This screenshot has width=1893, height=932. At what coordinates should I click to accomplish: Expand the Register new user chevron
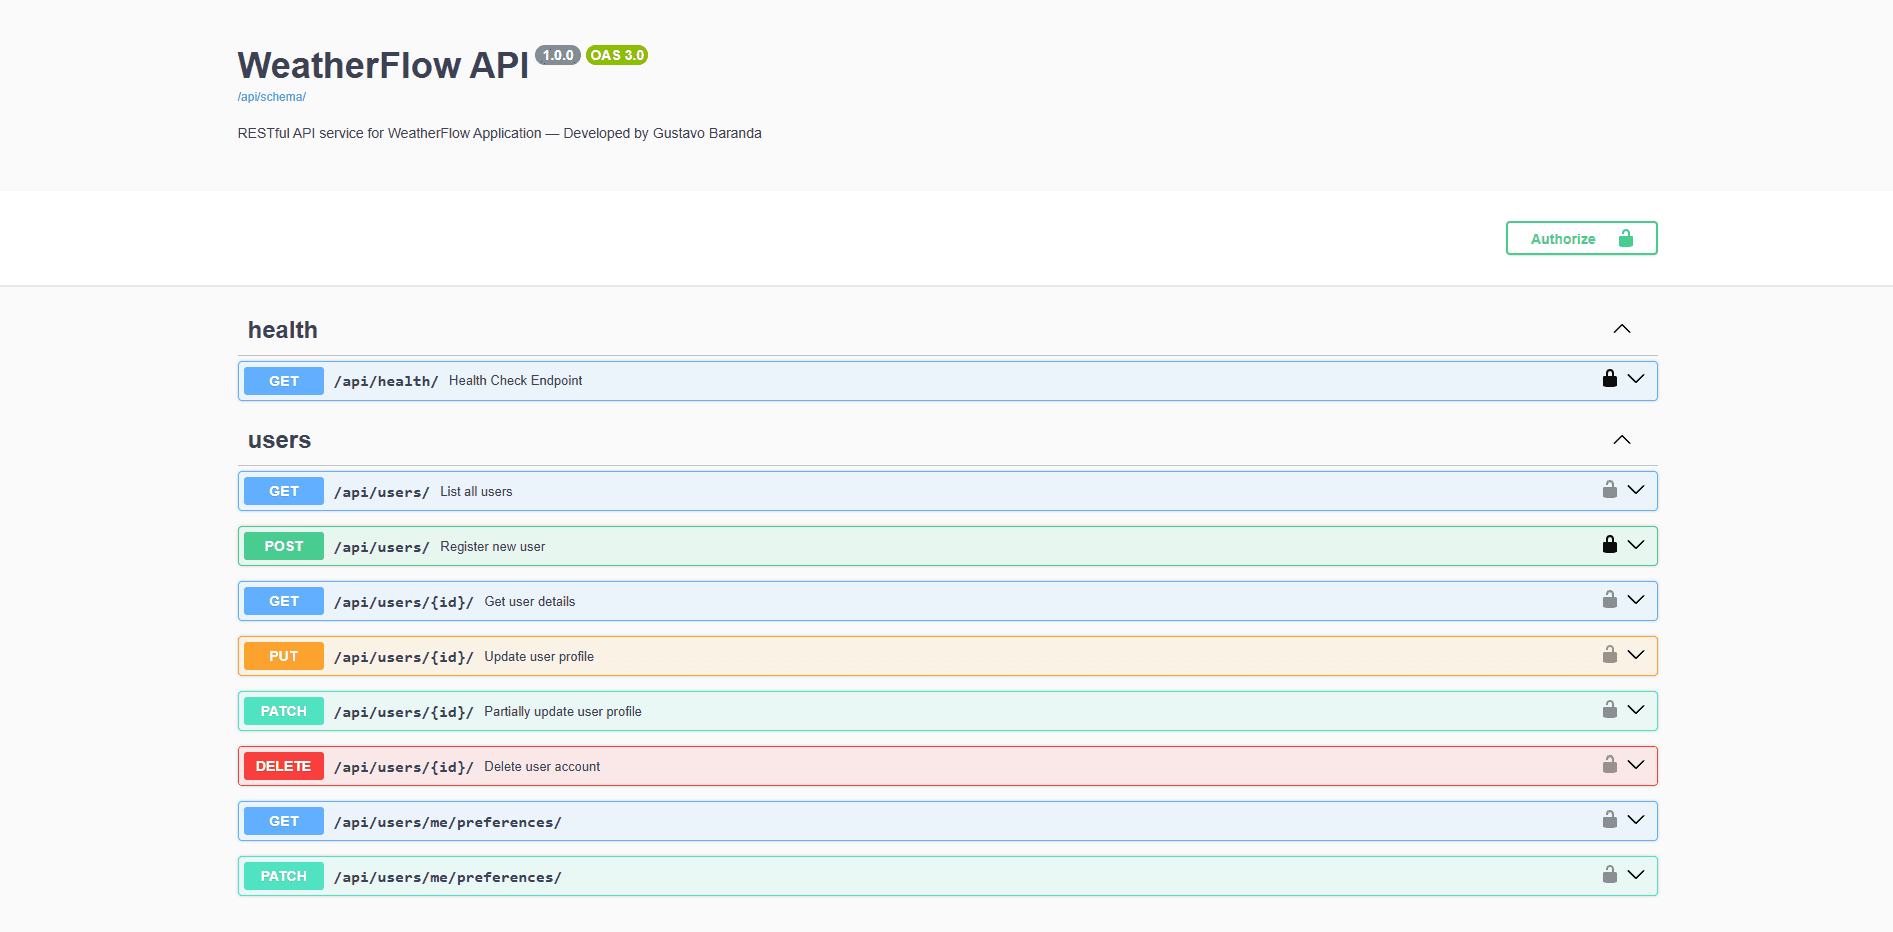1636,545
